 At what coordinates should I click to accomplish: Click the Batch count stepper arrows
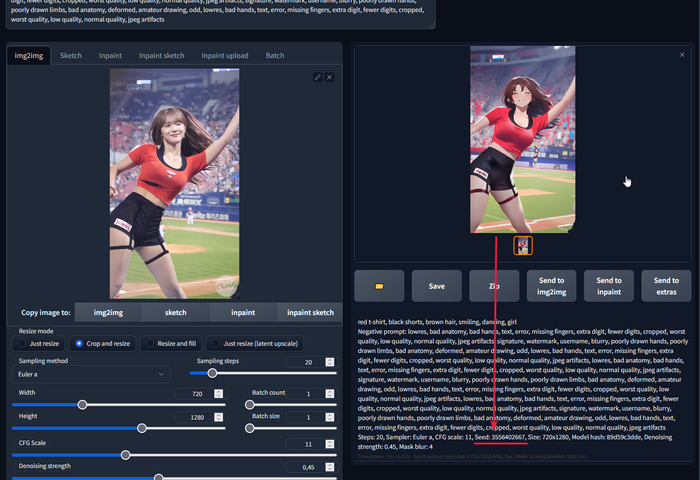coord(330,393)
